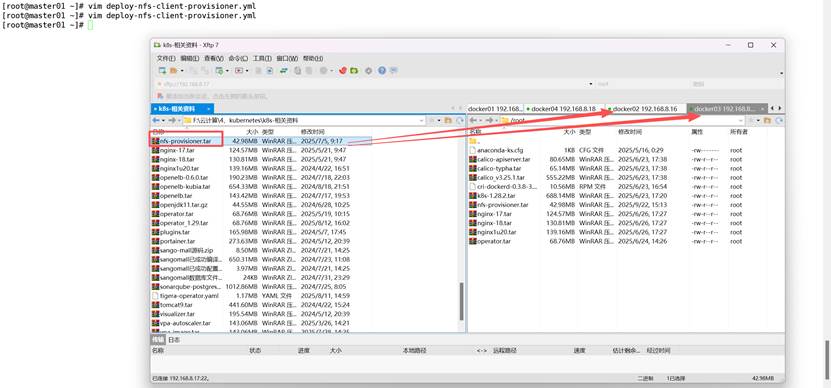Image resolution: width=831 pixels, height=388 pixels.
Task: Select k8s-1.28.2.tar in remote pane
Action: (x=492, y=196)
